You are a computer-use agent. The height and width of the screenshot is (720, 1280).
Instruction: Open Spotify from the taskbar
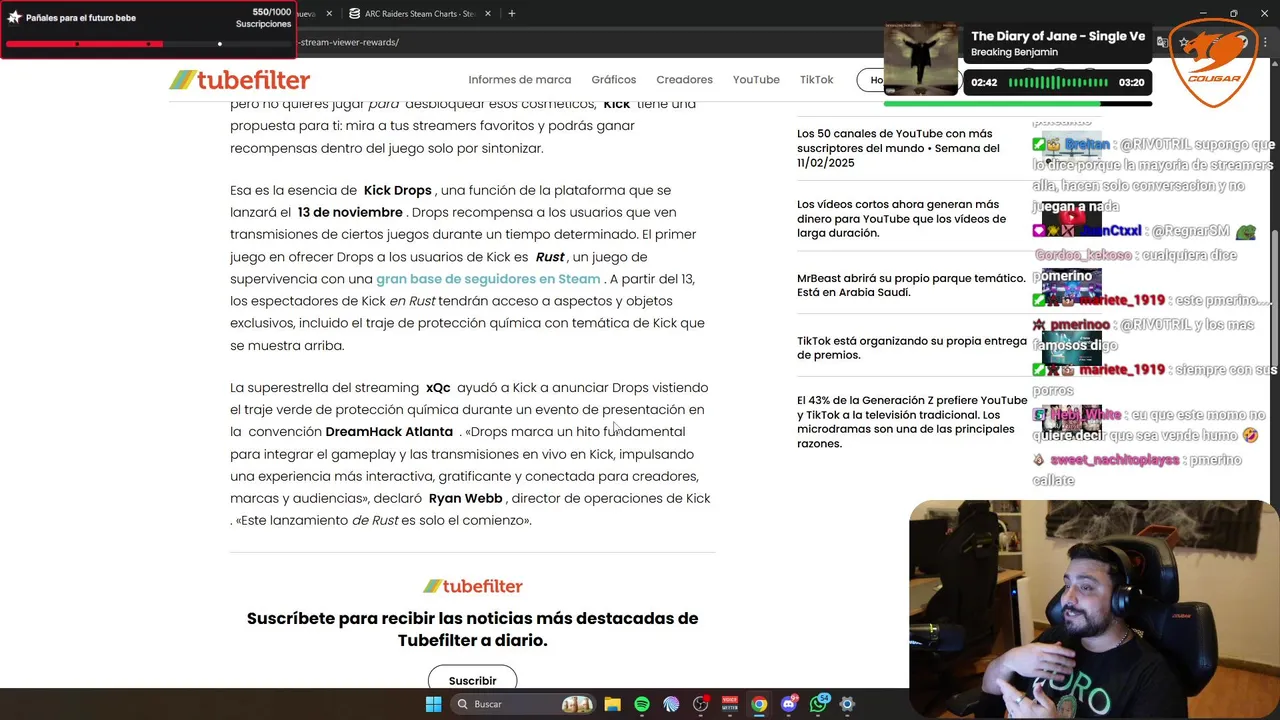click(642, 704)
